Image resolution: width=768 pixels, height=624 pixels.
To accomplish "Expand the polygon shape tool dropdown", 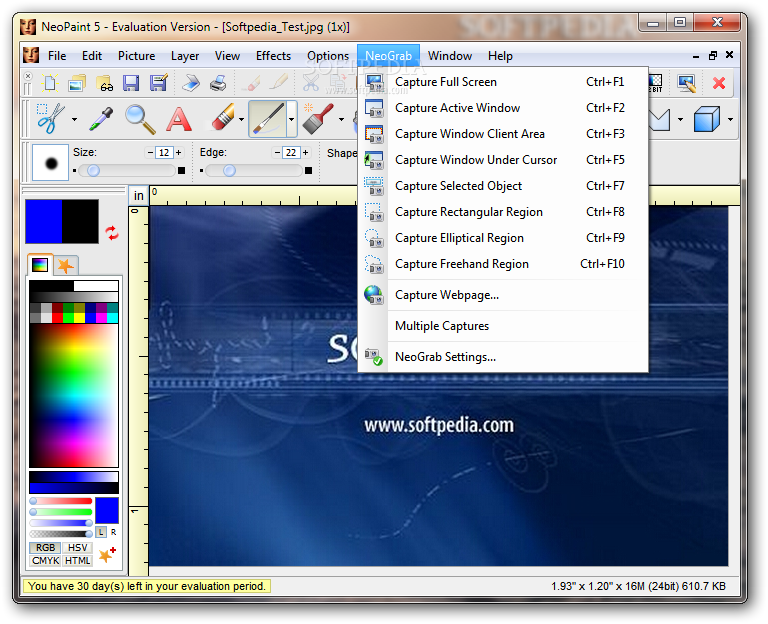I will (x=681, y=119).
